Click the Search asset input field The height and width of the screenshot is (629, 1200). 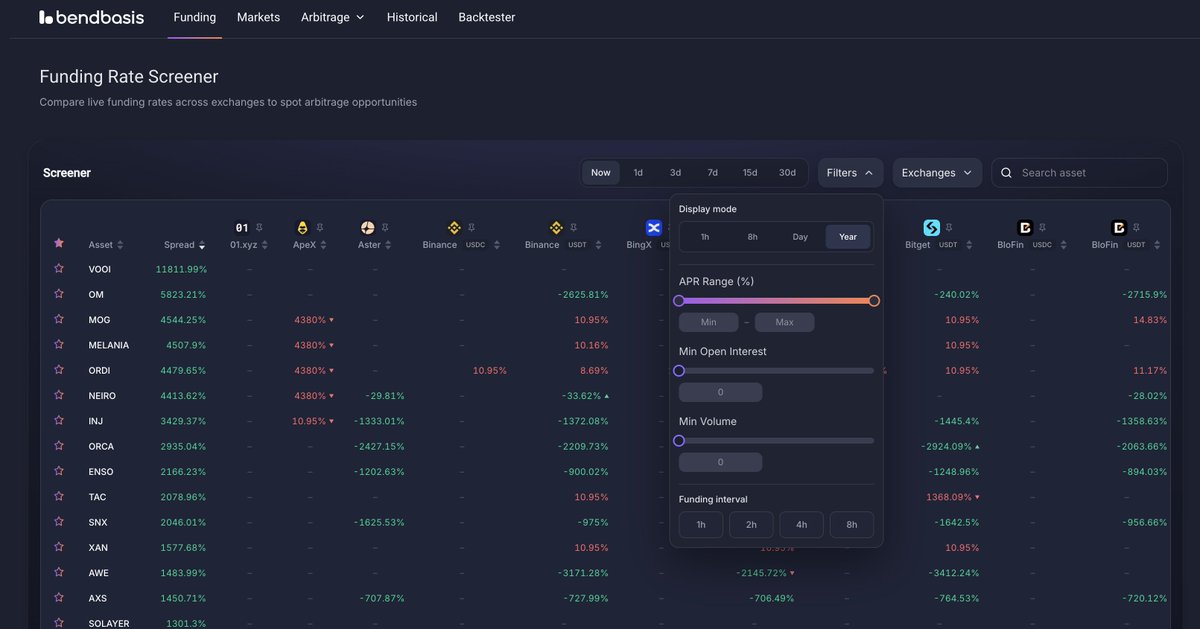pos(1079,173)
